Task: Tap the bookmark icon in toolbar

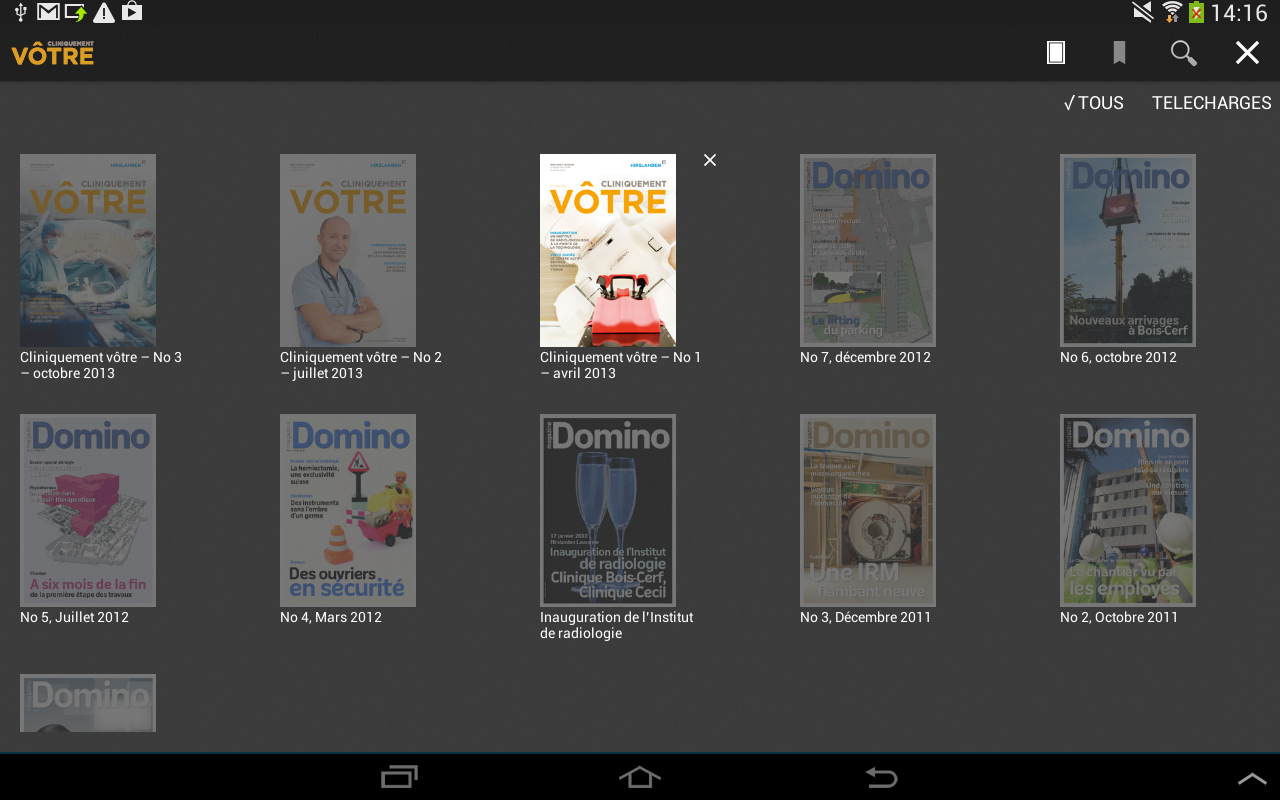Action: (1119, 53)
